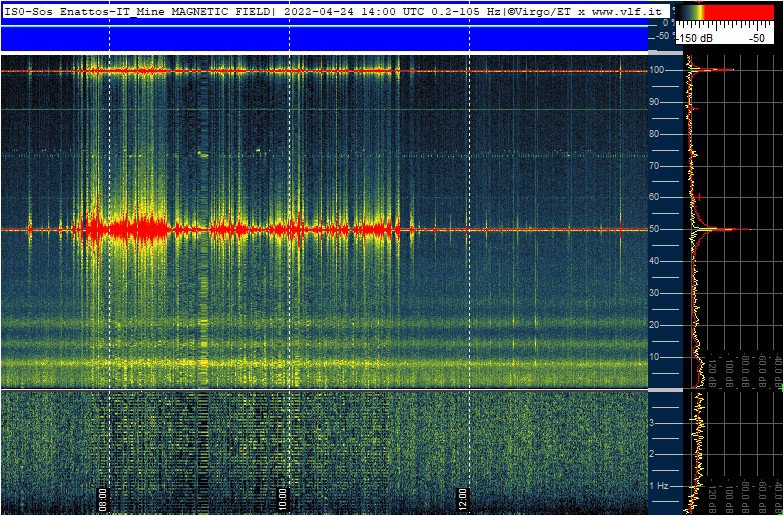Click the 10 Hz frequency axis label
The height and width of the screenshot is (516, 784).
pyautogui.click(x=657, y=357)
